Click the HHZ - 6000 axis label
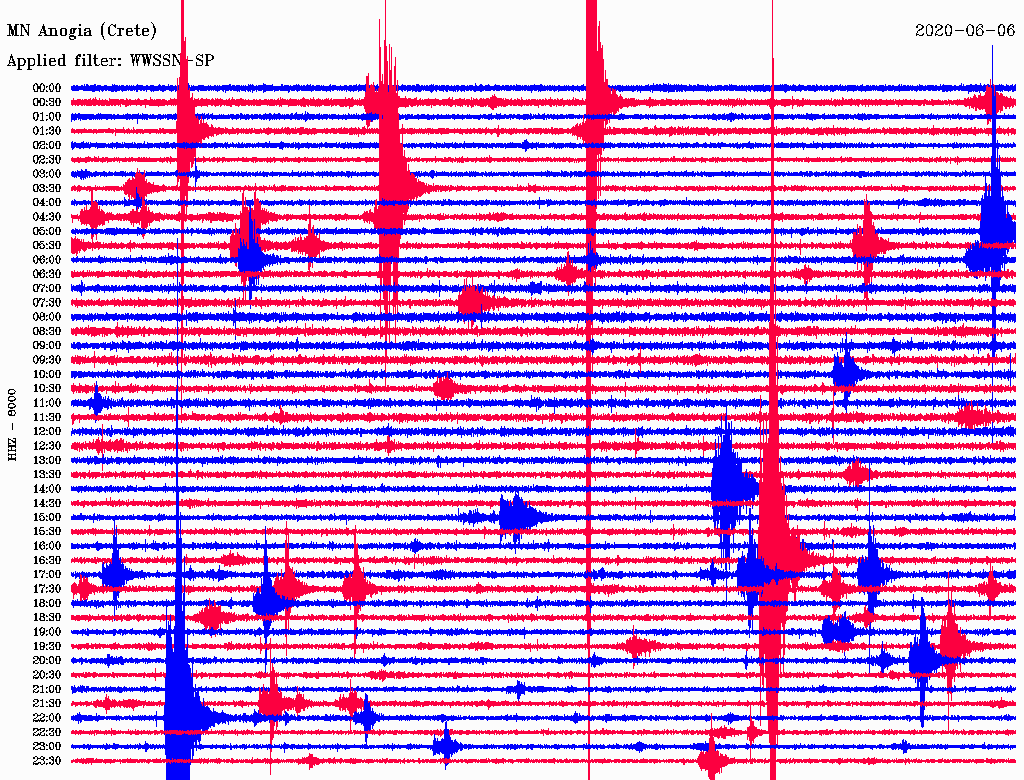Screen dimensions: 1024x780 pos(12,425)
